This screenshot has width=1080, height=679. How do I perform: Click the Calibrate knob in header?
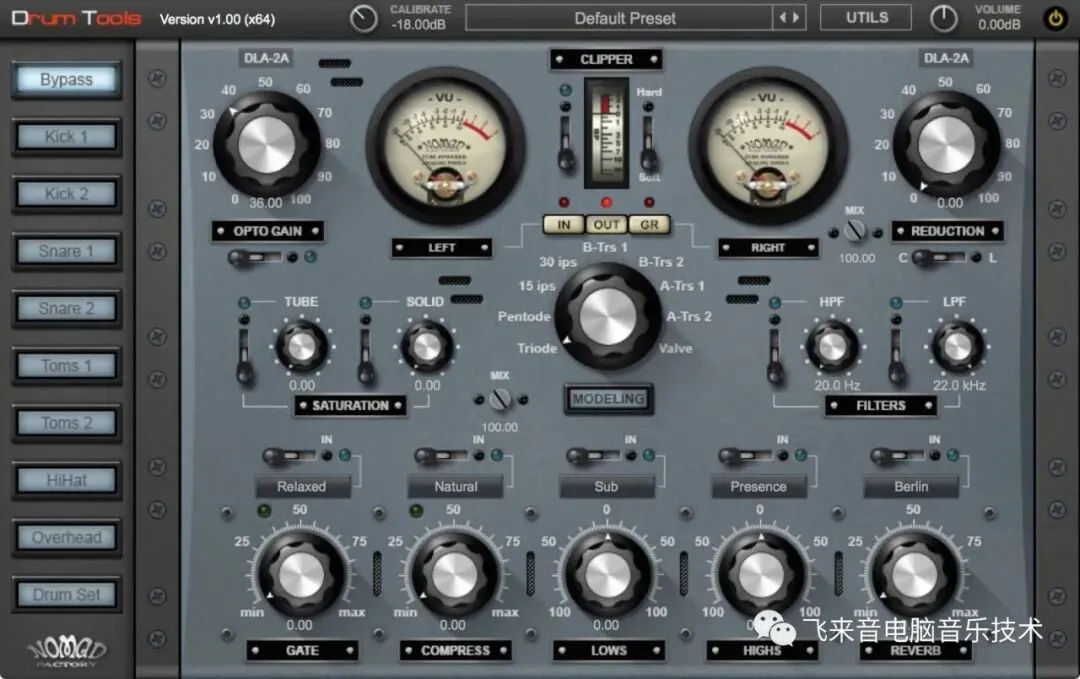pos(363,19)
